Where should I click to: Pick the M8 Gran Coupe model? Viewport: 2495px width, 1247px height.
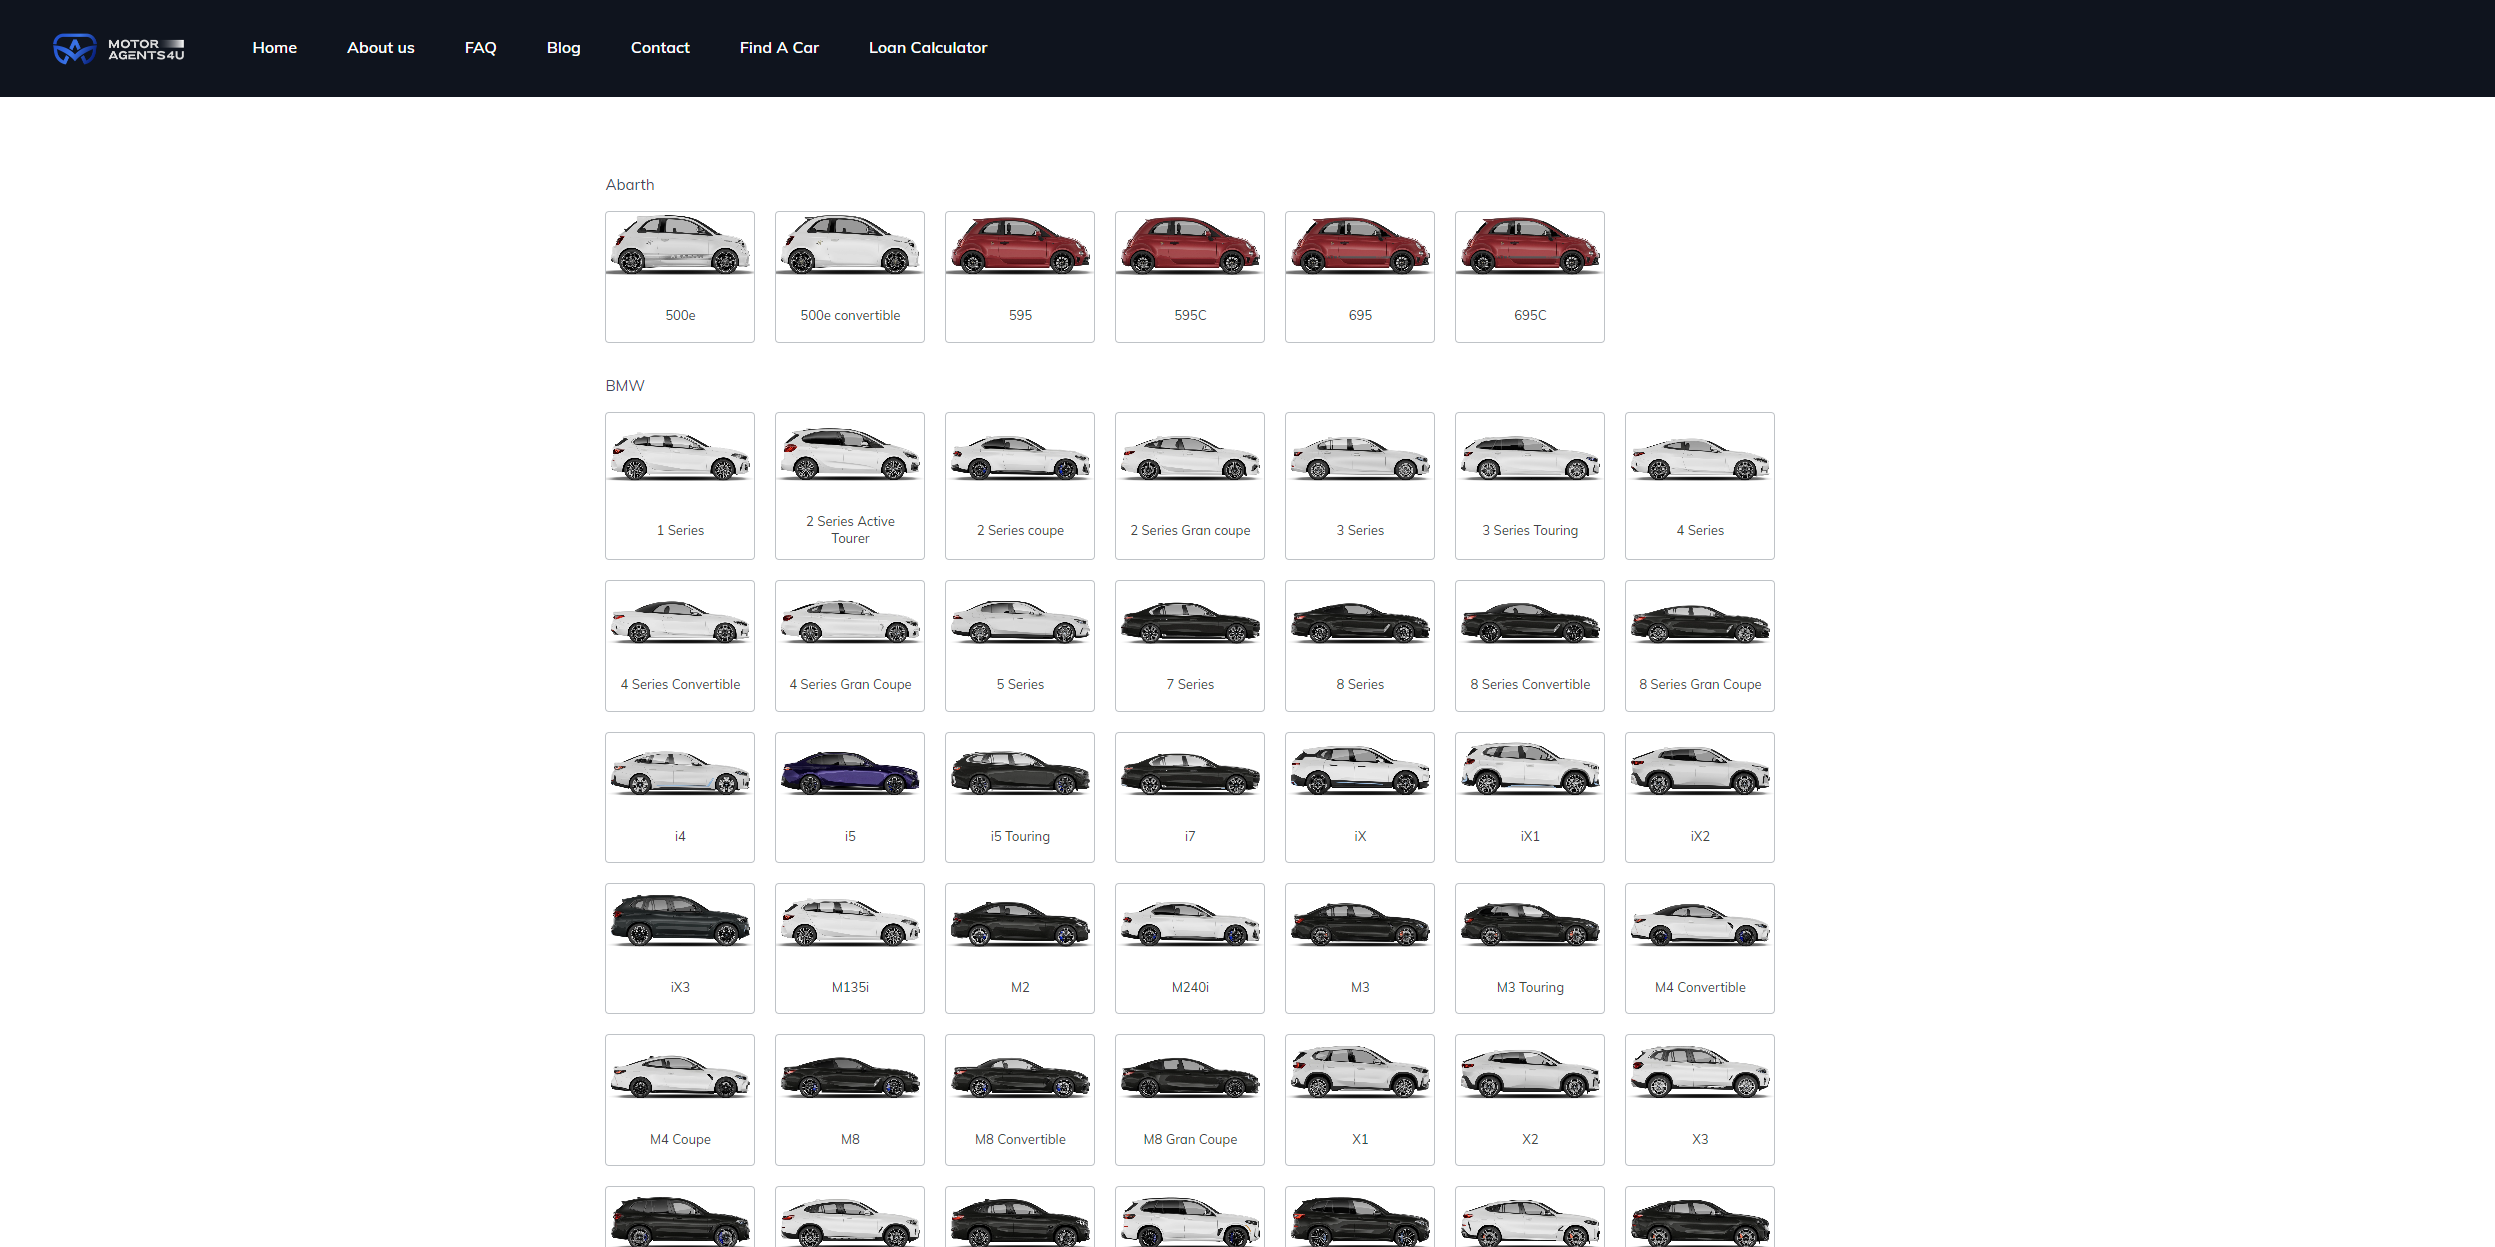pyautogui.click(x=1190, y=1100)
